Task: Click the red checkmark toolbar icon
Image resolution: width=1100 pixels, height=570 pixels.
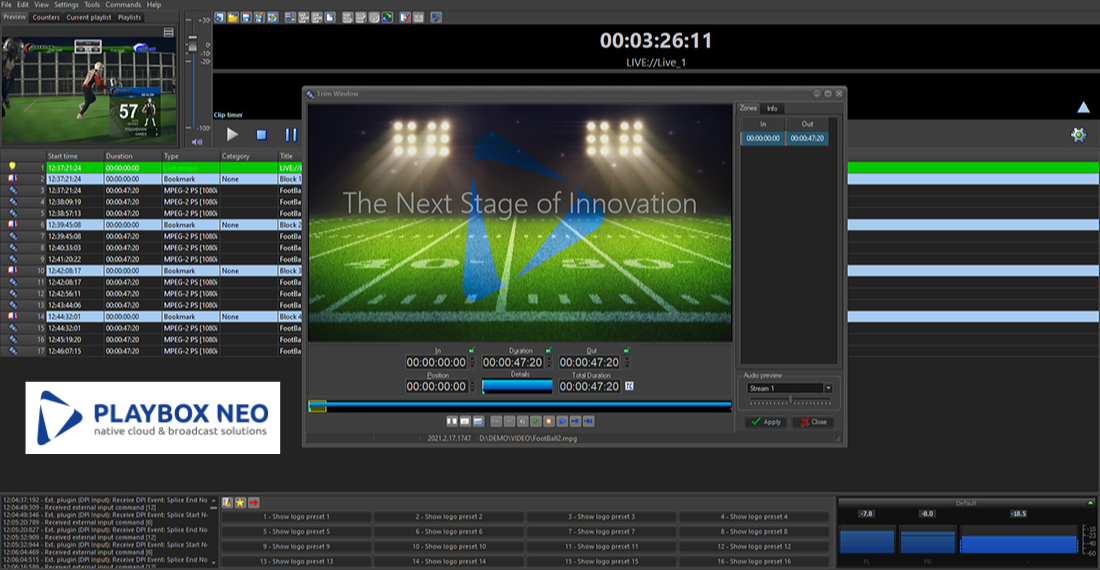Action: pyautogui.click(x=405, y=18)
